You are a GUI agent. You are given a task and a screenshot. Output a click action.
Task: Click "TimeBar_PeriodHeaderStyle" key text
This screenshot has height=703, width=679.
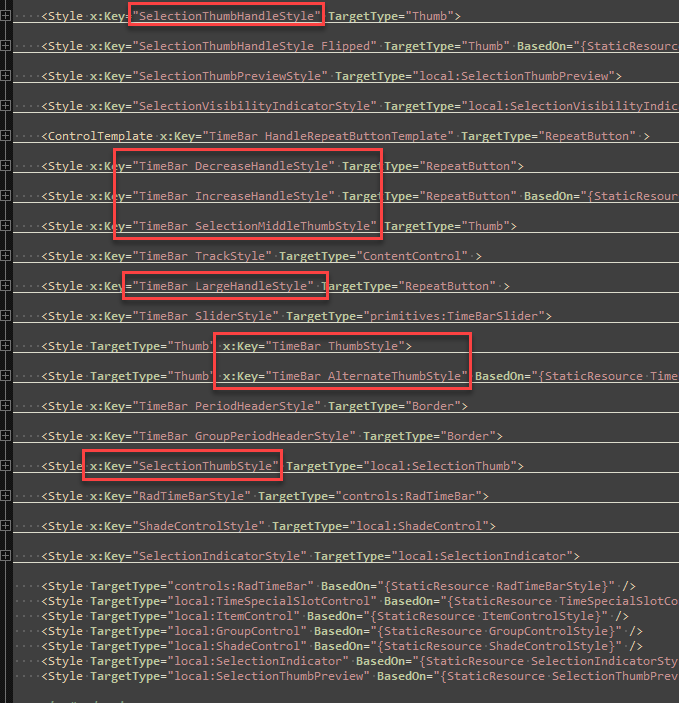[226, 407]
